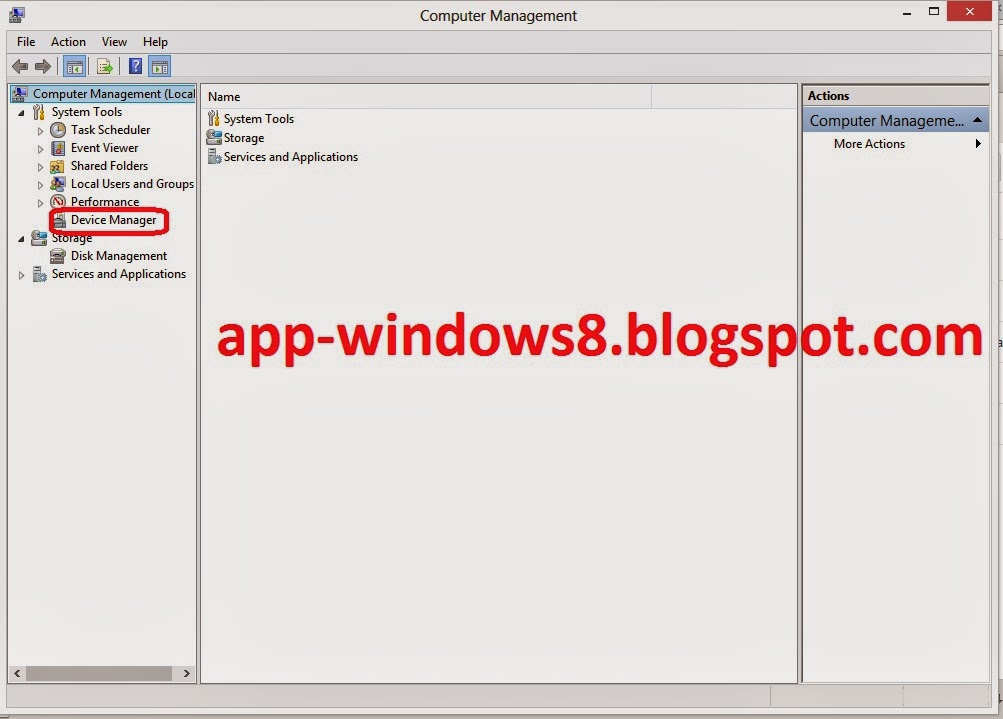Toggle Show/Hide Action Pane toolbar icon
The width and height of the screenshot is (1003, 719).
(x=160, y=67)
